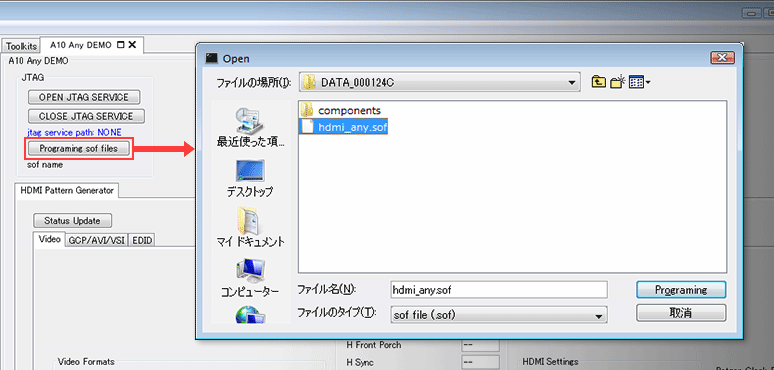
Task: Click OPEN JTAG SERVICE button
Action: click(x=84, y=97)
